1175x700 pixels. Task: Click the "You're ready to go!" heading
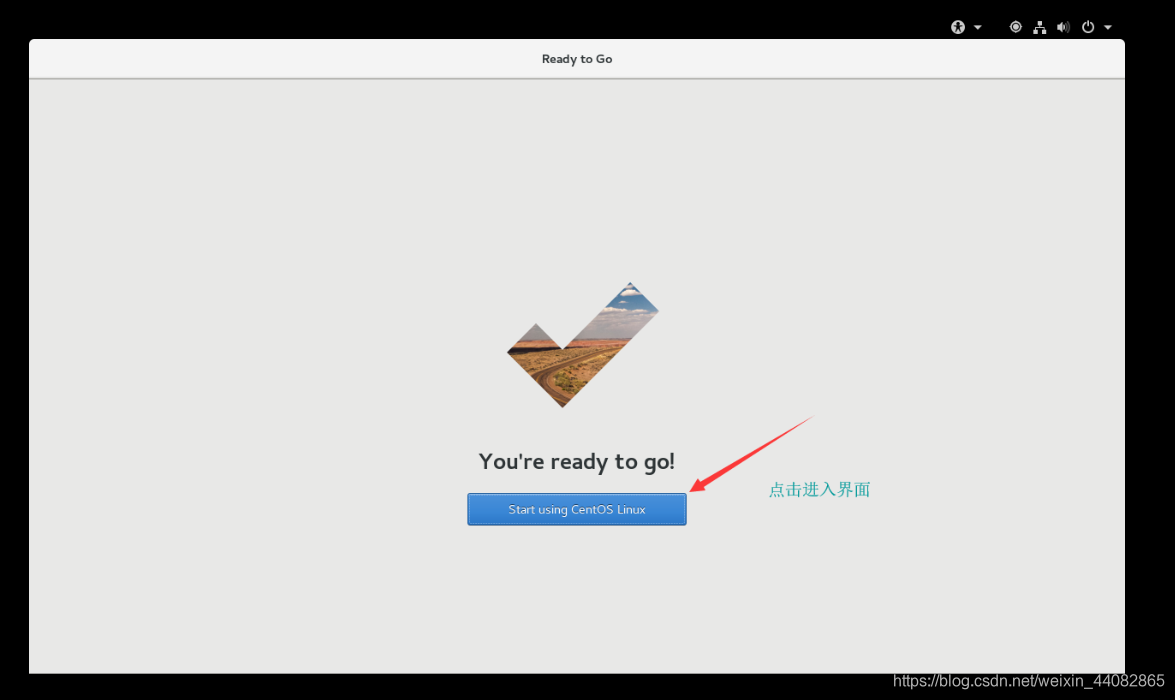pos(576,461)
